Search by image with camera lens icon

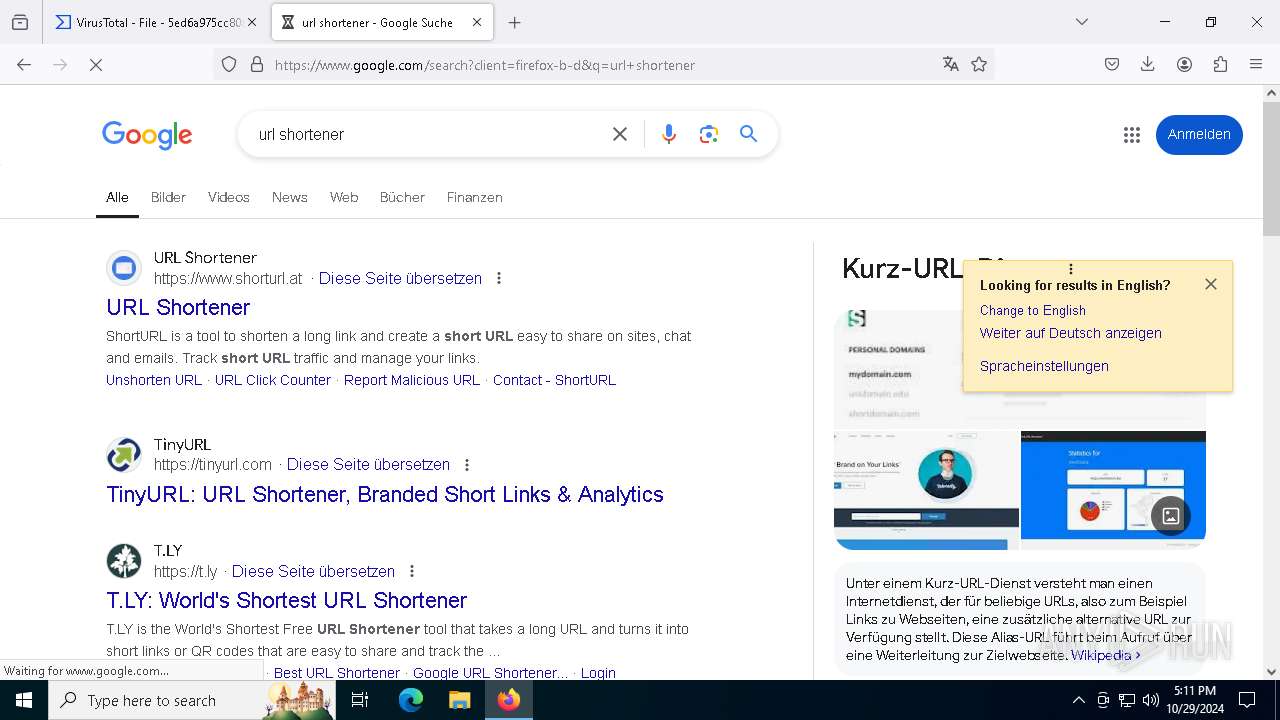click(x=709, y=134)
